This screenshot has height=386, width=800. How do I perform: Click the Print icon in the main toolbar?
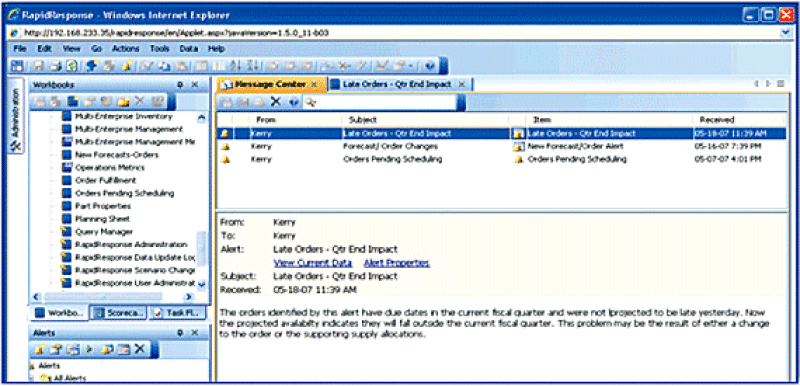[x=56, y=66]
